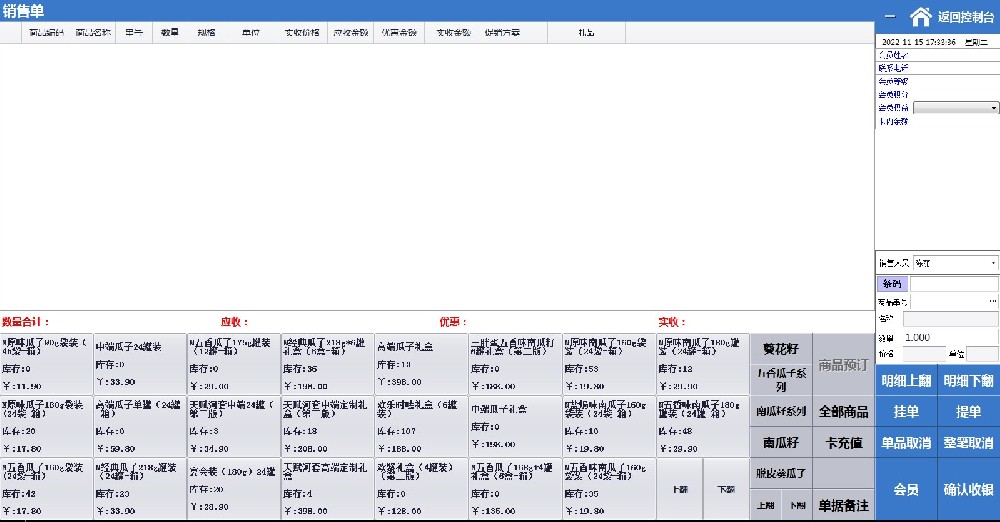Click the 应收 amount label
Viewport: 1000px width, 522px height.
pyautogui.click(x=235, y=322)
